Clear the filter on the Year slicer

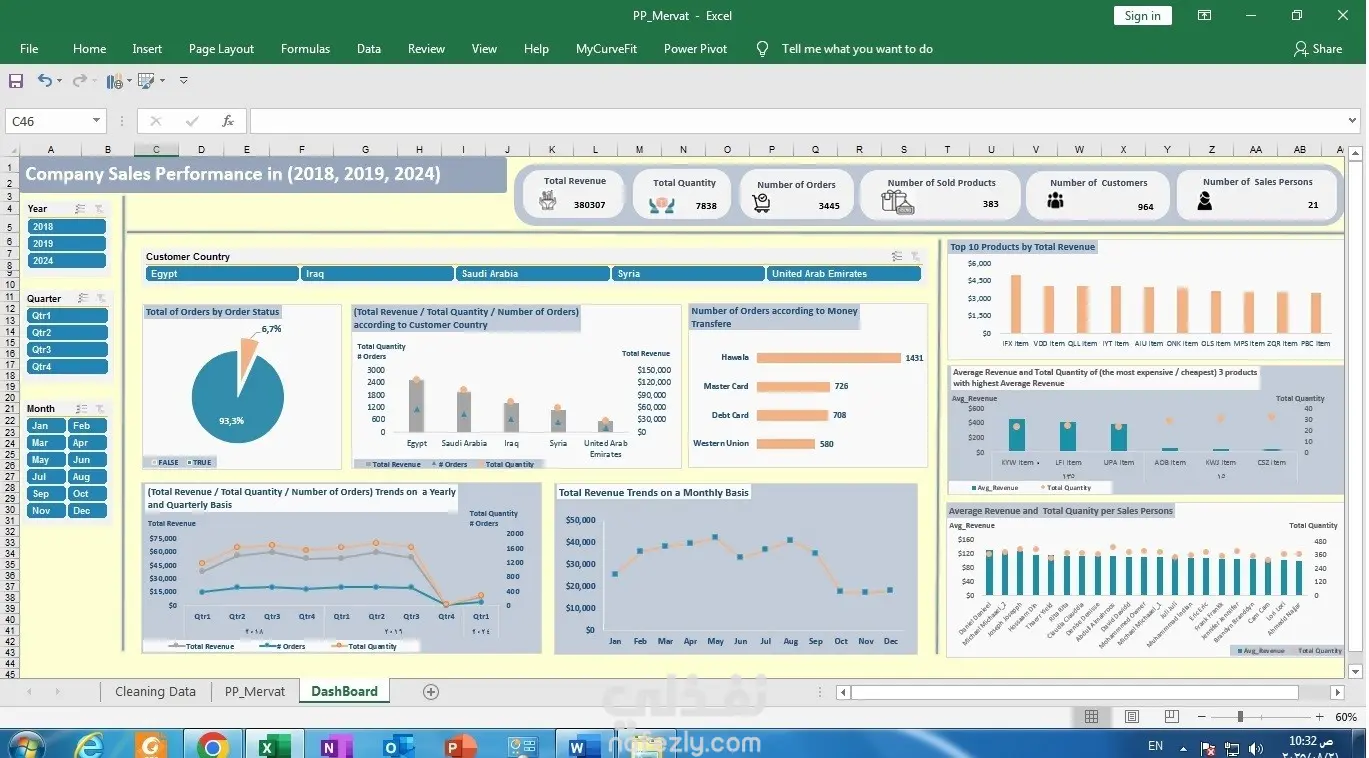pyautogui.click(x=99, y=209)
